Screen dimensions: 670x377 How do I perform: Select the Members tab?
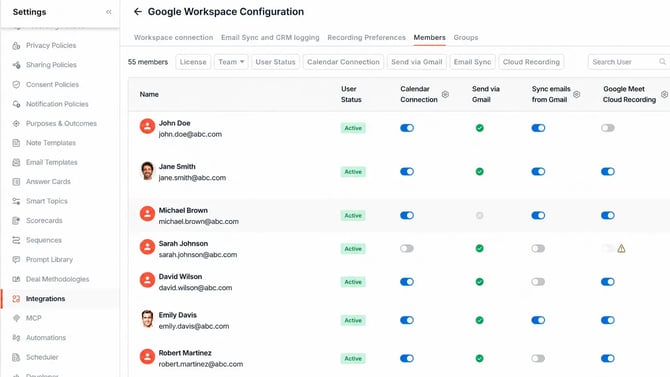(429, 38)
